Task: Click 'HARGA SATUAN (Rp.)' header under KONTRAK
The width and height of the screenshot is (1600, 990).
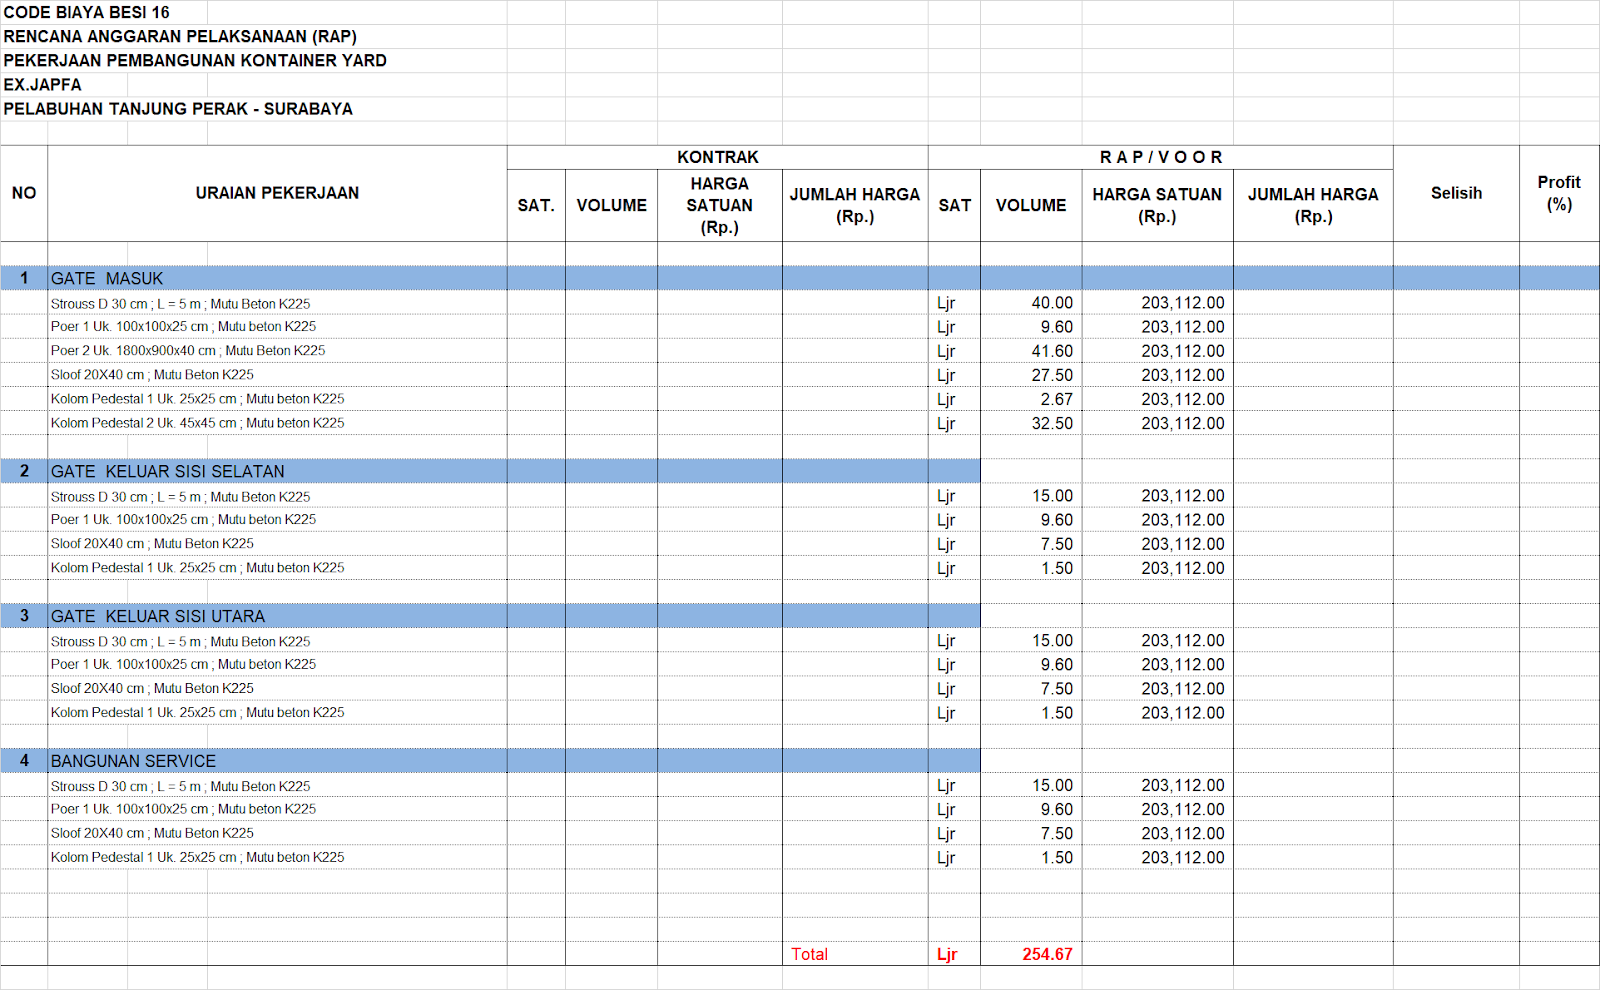Action: coord(720,205)
